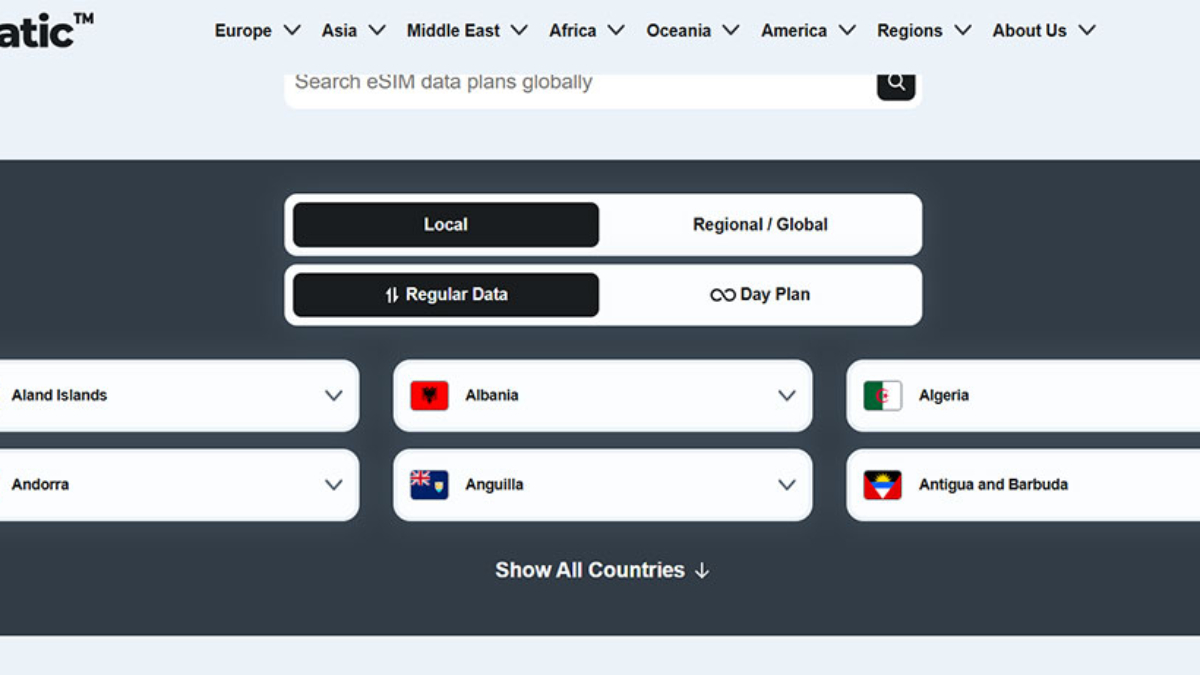Open the Europe navigation menu
This screenshot has width=1200, height=675.
pos(257,31)
